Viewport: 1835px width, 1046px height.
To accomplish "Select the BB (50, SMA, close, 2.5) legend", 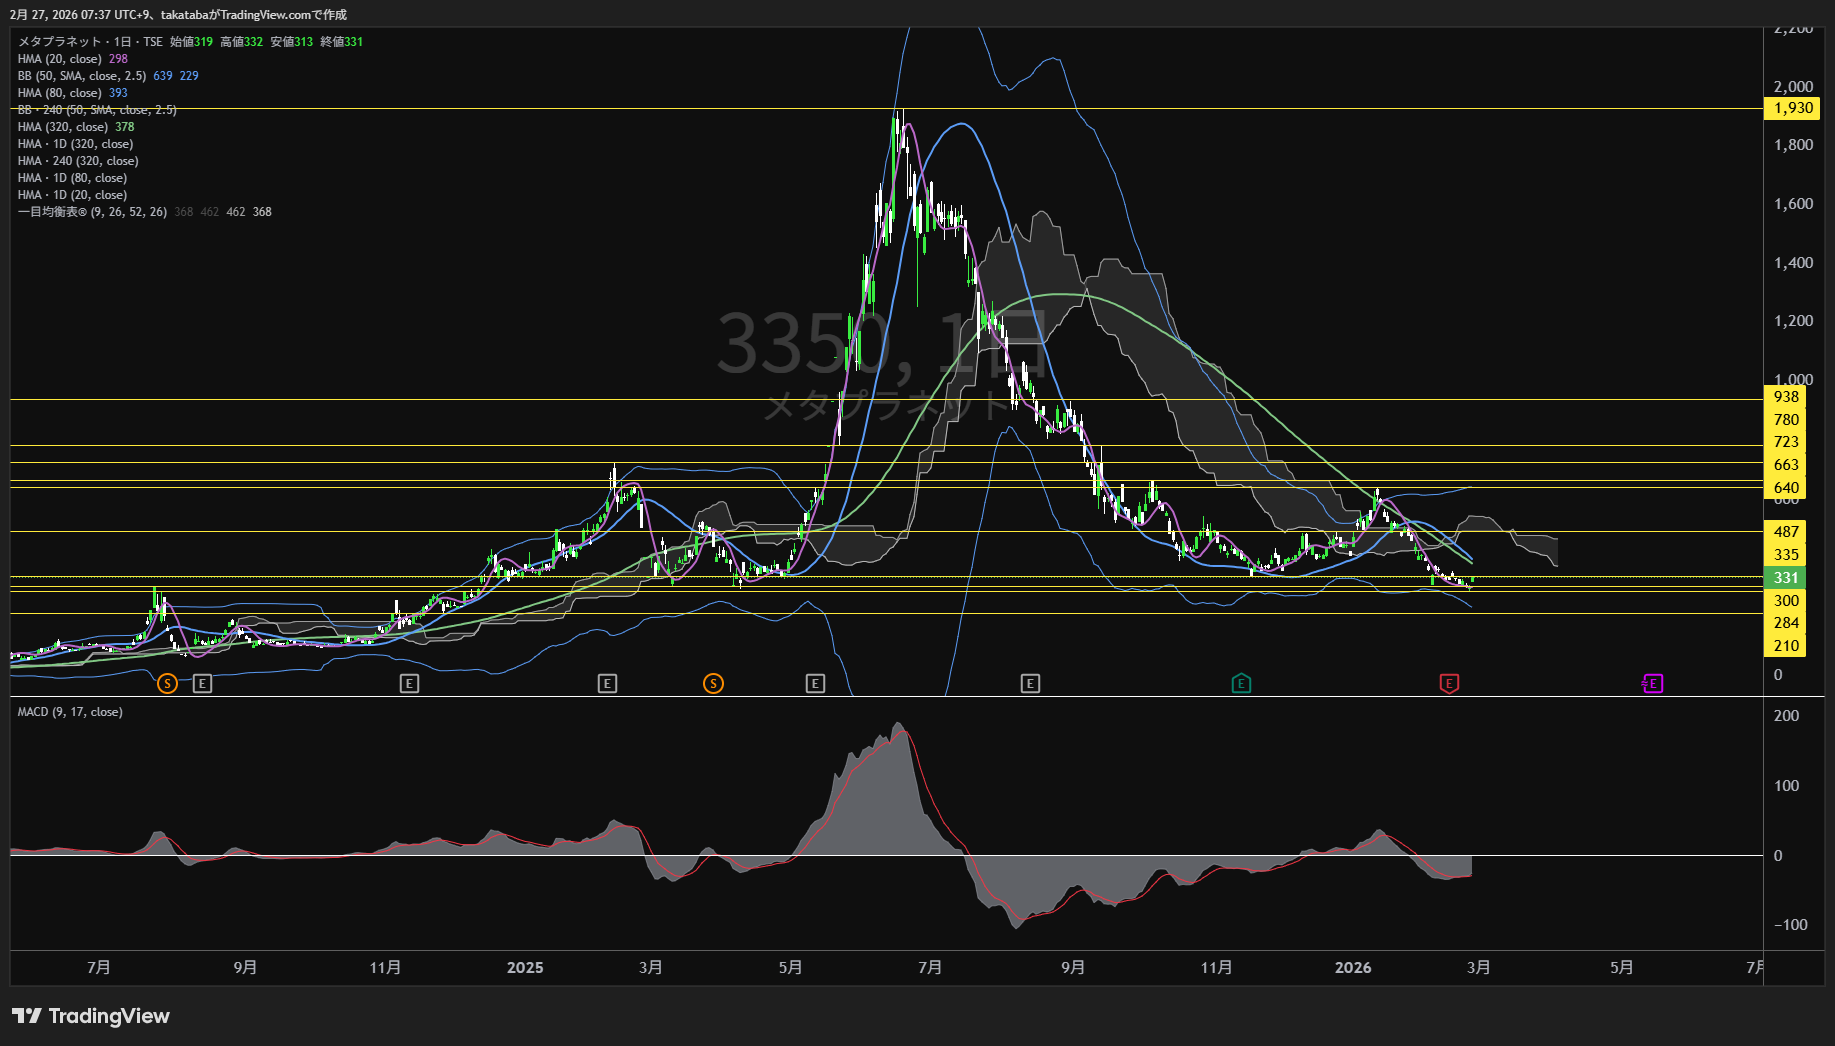I will pyautogui.click(x=82, y=76).
